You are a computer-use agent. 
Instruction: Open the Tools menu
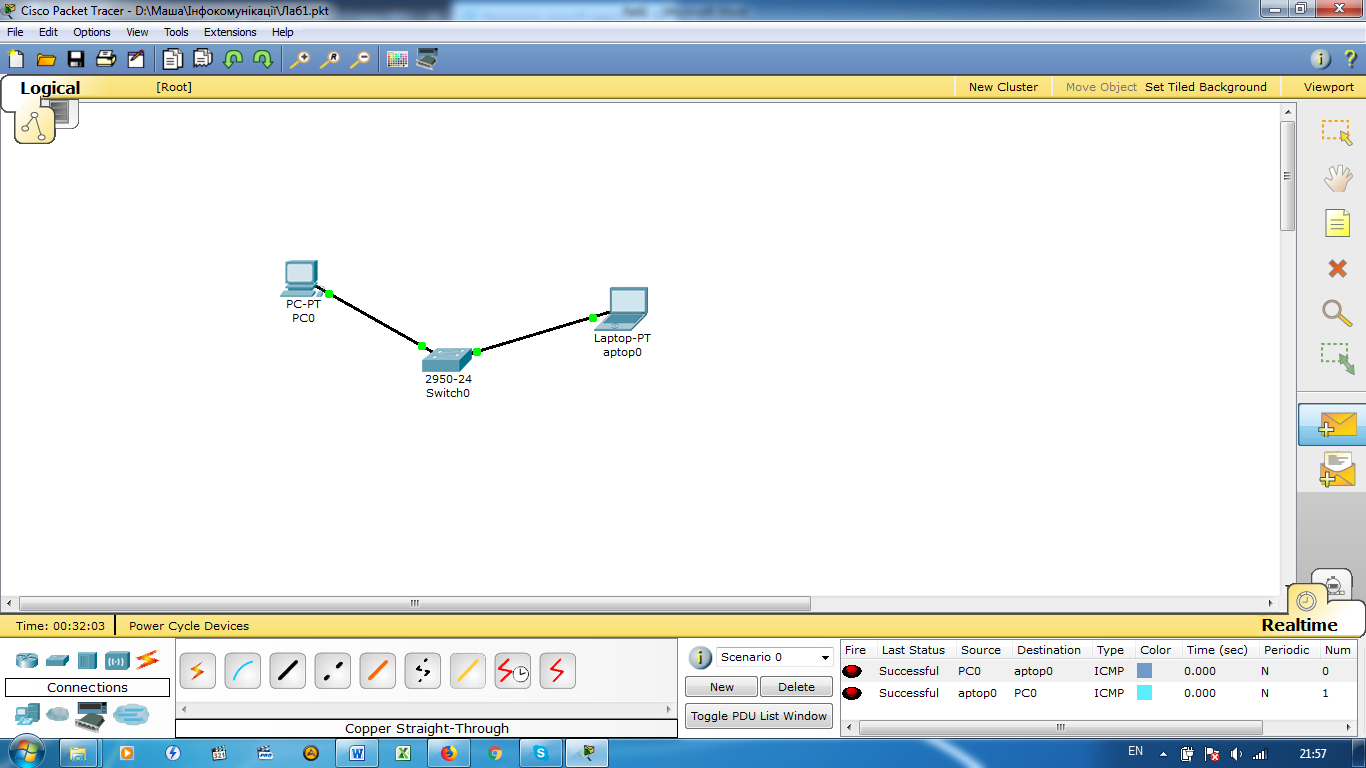click(x=176, y=32)
